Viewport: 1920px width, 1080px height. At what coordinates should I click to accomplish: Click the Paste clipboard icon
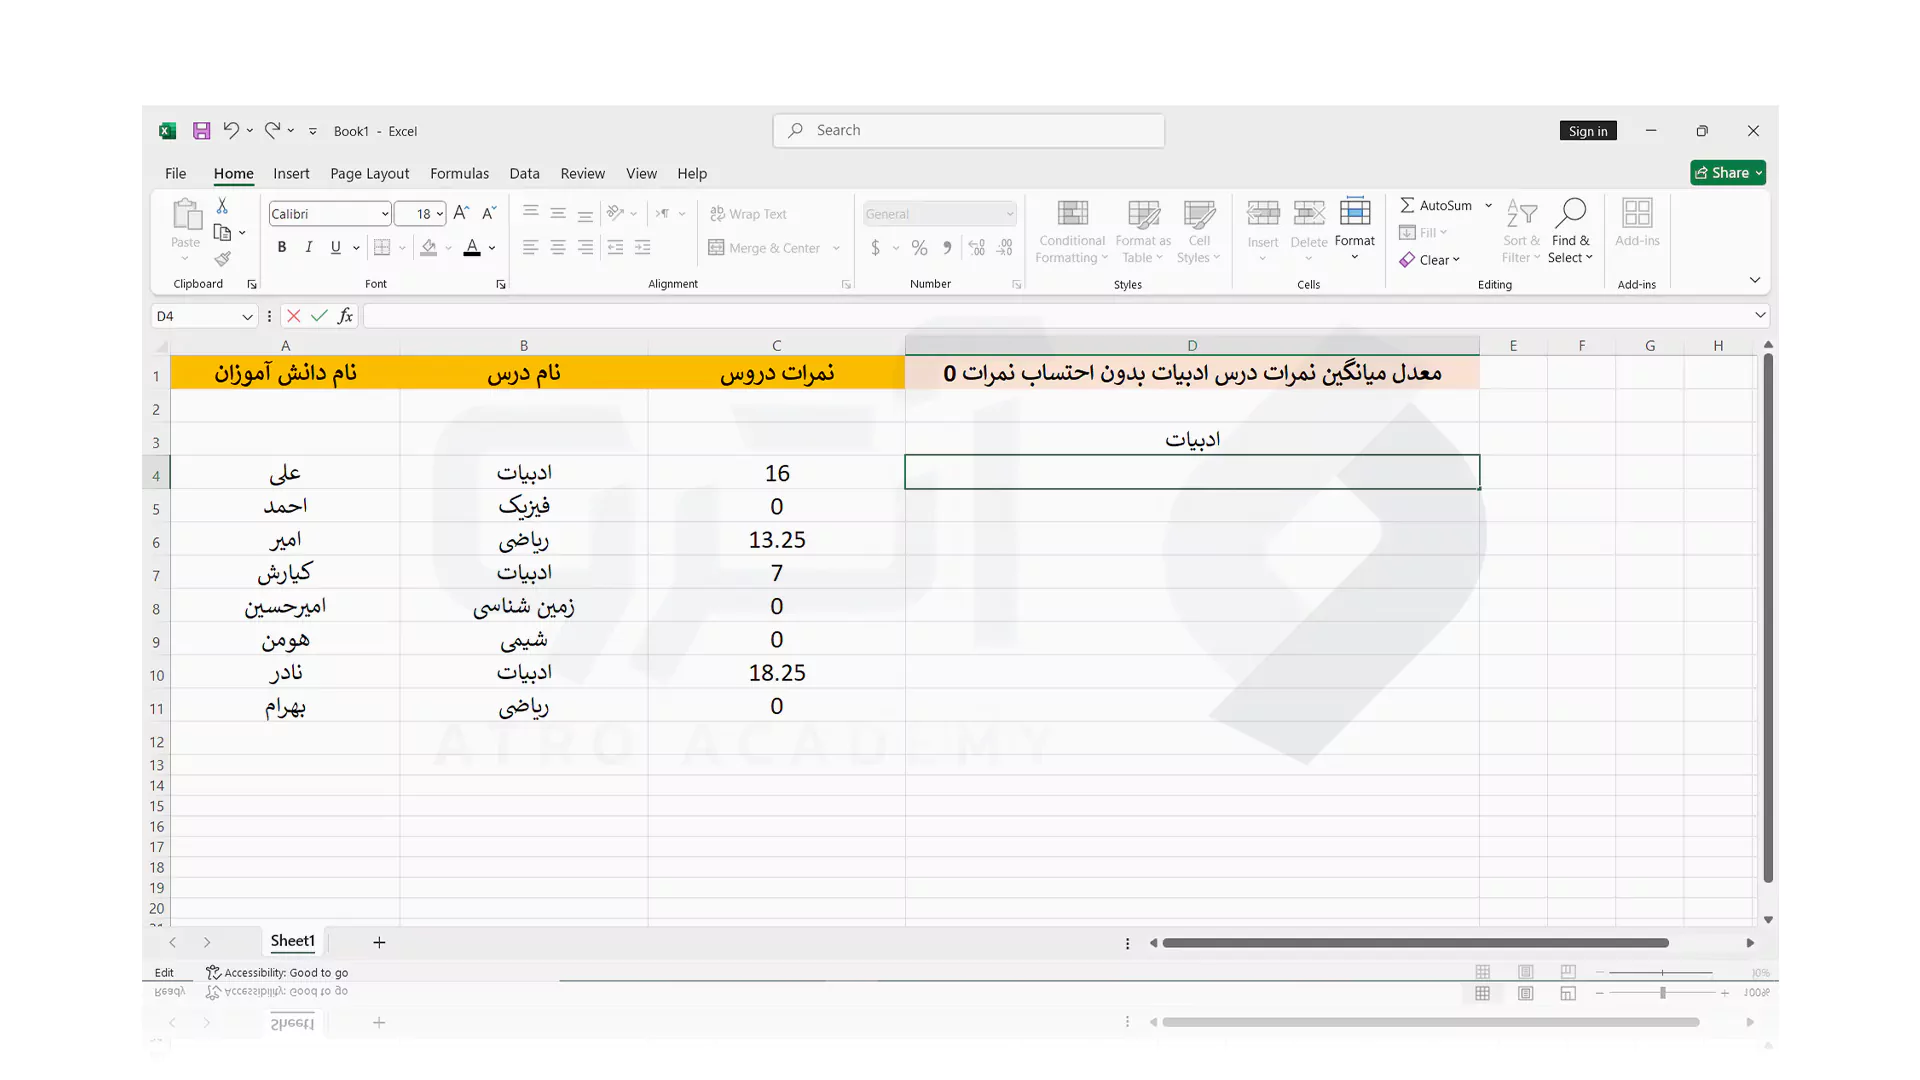coord(186,214)
